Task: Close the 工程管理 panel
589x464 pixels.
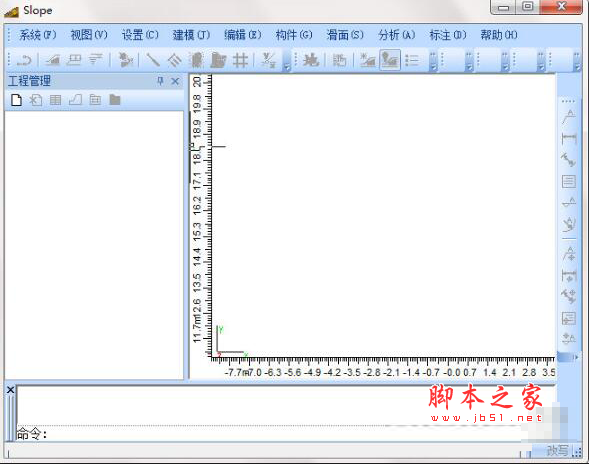Action: click(x=175, y=81)
